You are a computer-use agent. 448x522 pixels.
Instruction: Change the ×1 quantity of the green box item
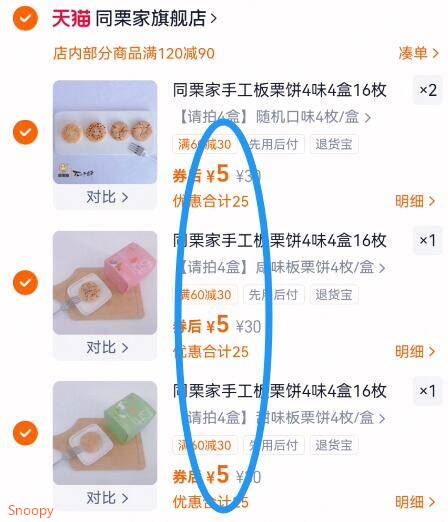[428, 391]
